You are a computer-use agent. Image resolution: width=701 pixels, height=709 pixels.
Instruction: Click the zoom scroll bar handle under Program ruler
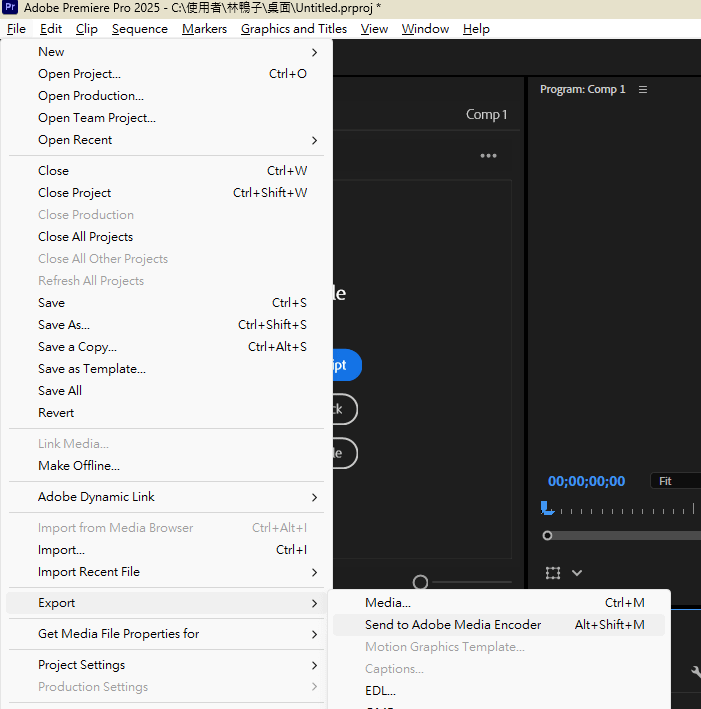[x=547, y=535]
